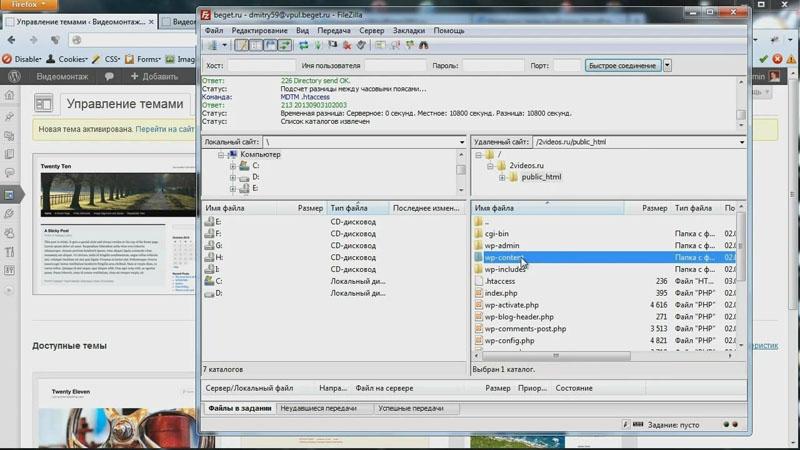Screen dimensions: 800x450
Task: Click the Firefox menu button
Action: (29, 5)
